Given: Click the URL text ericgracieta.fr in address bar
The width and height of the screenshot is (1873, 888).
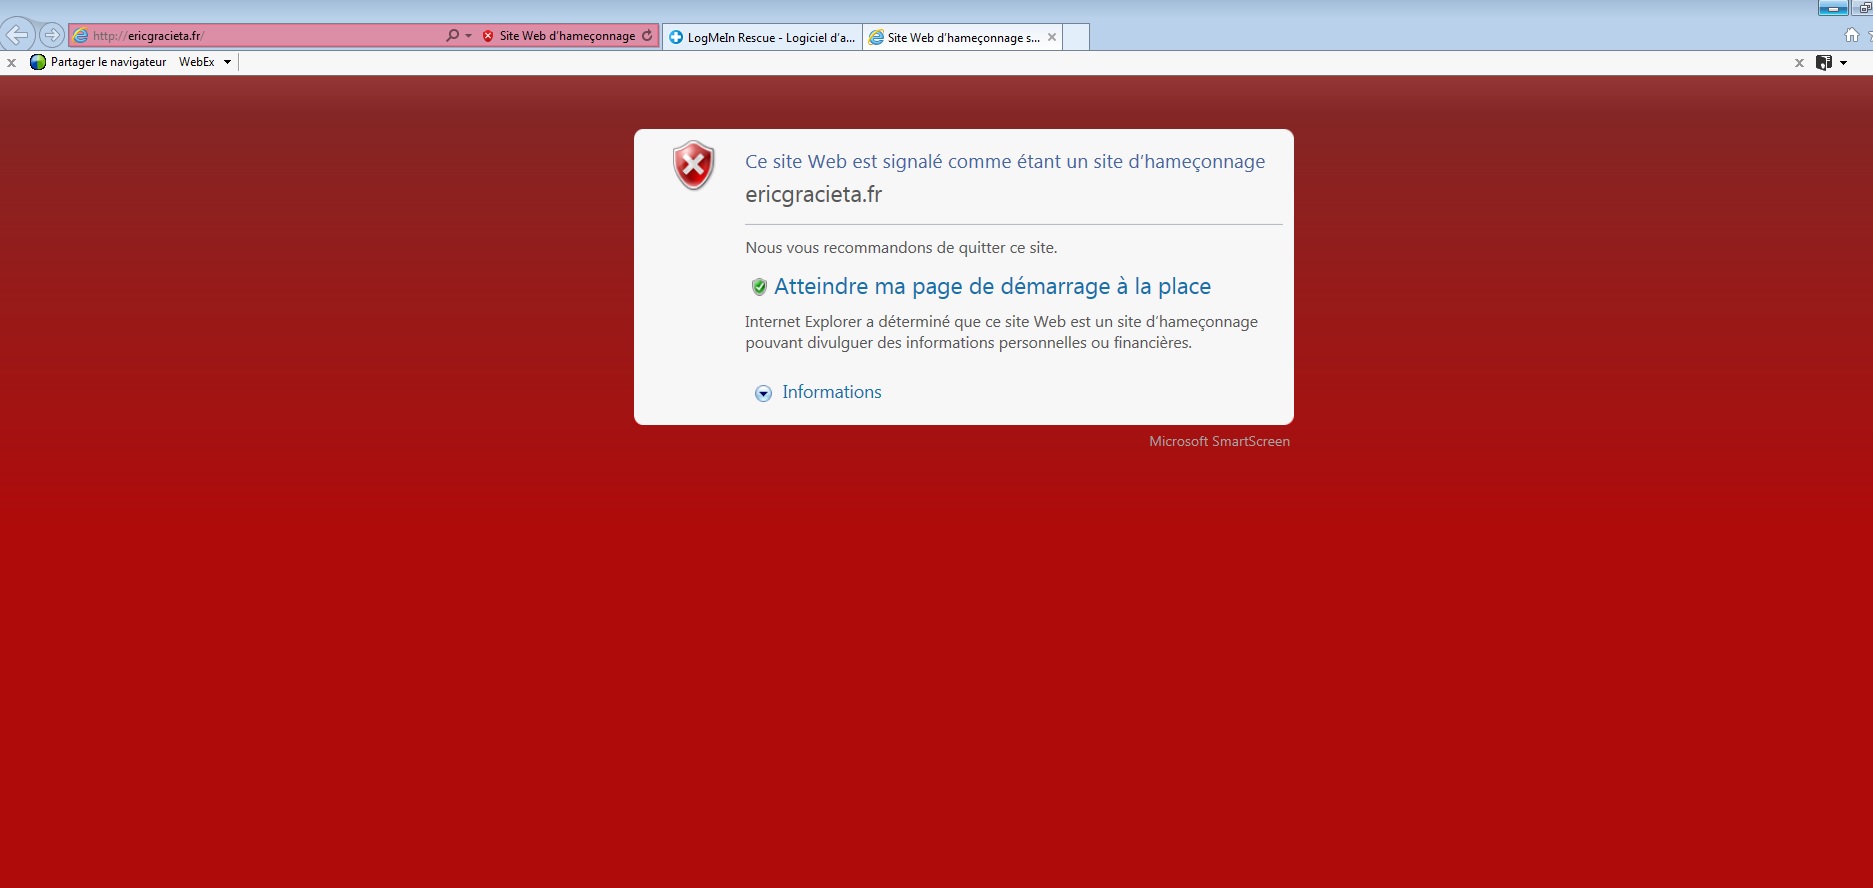Looking at the screenshot, I should click(x=164, y=36).
